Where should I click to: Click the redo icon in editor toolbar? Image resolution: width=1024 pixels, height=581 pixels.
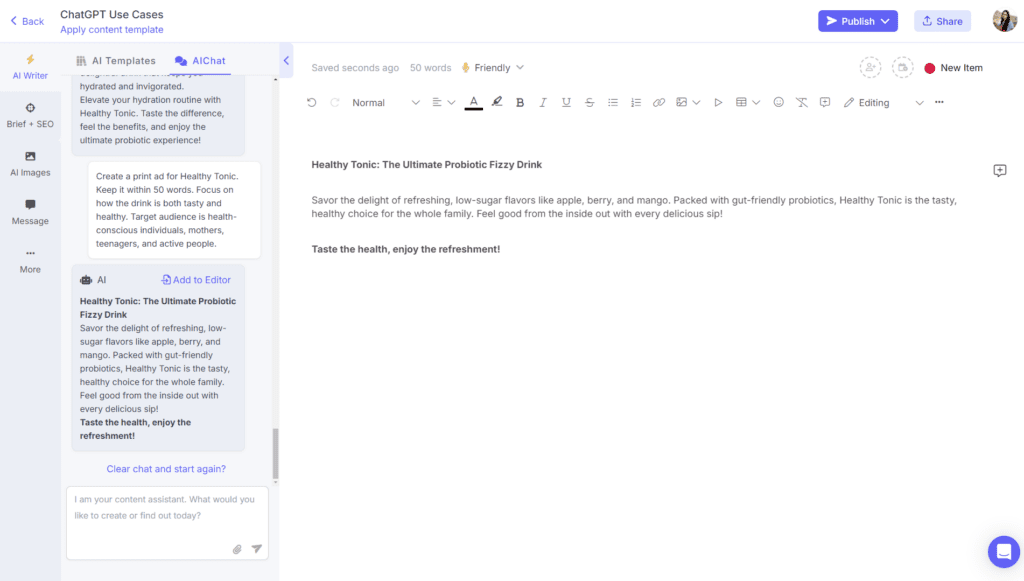pyautogui.click(x=334, y=102)
